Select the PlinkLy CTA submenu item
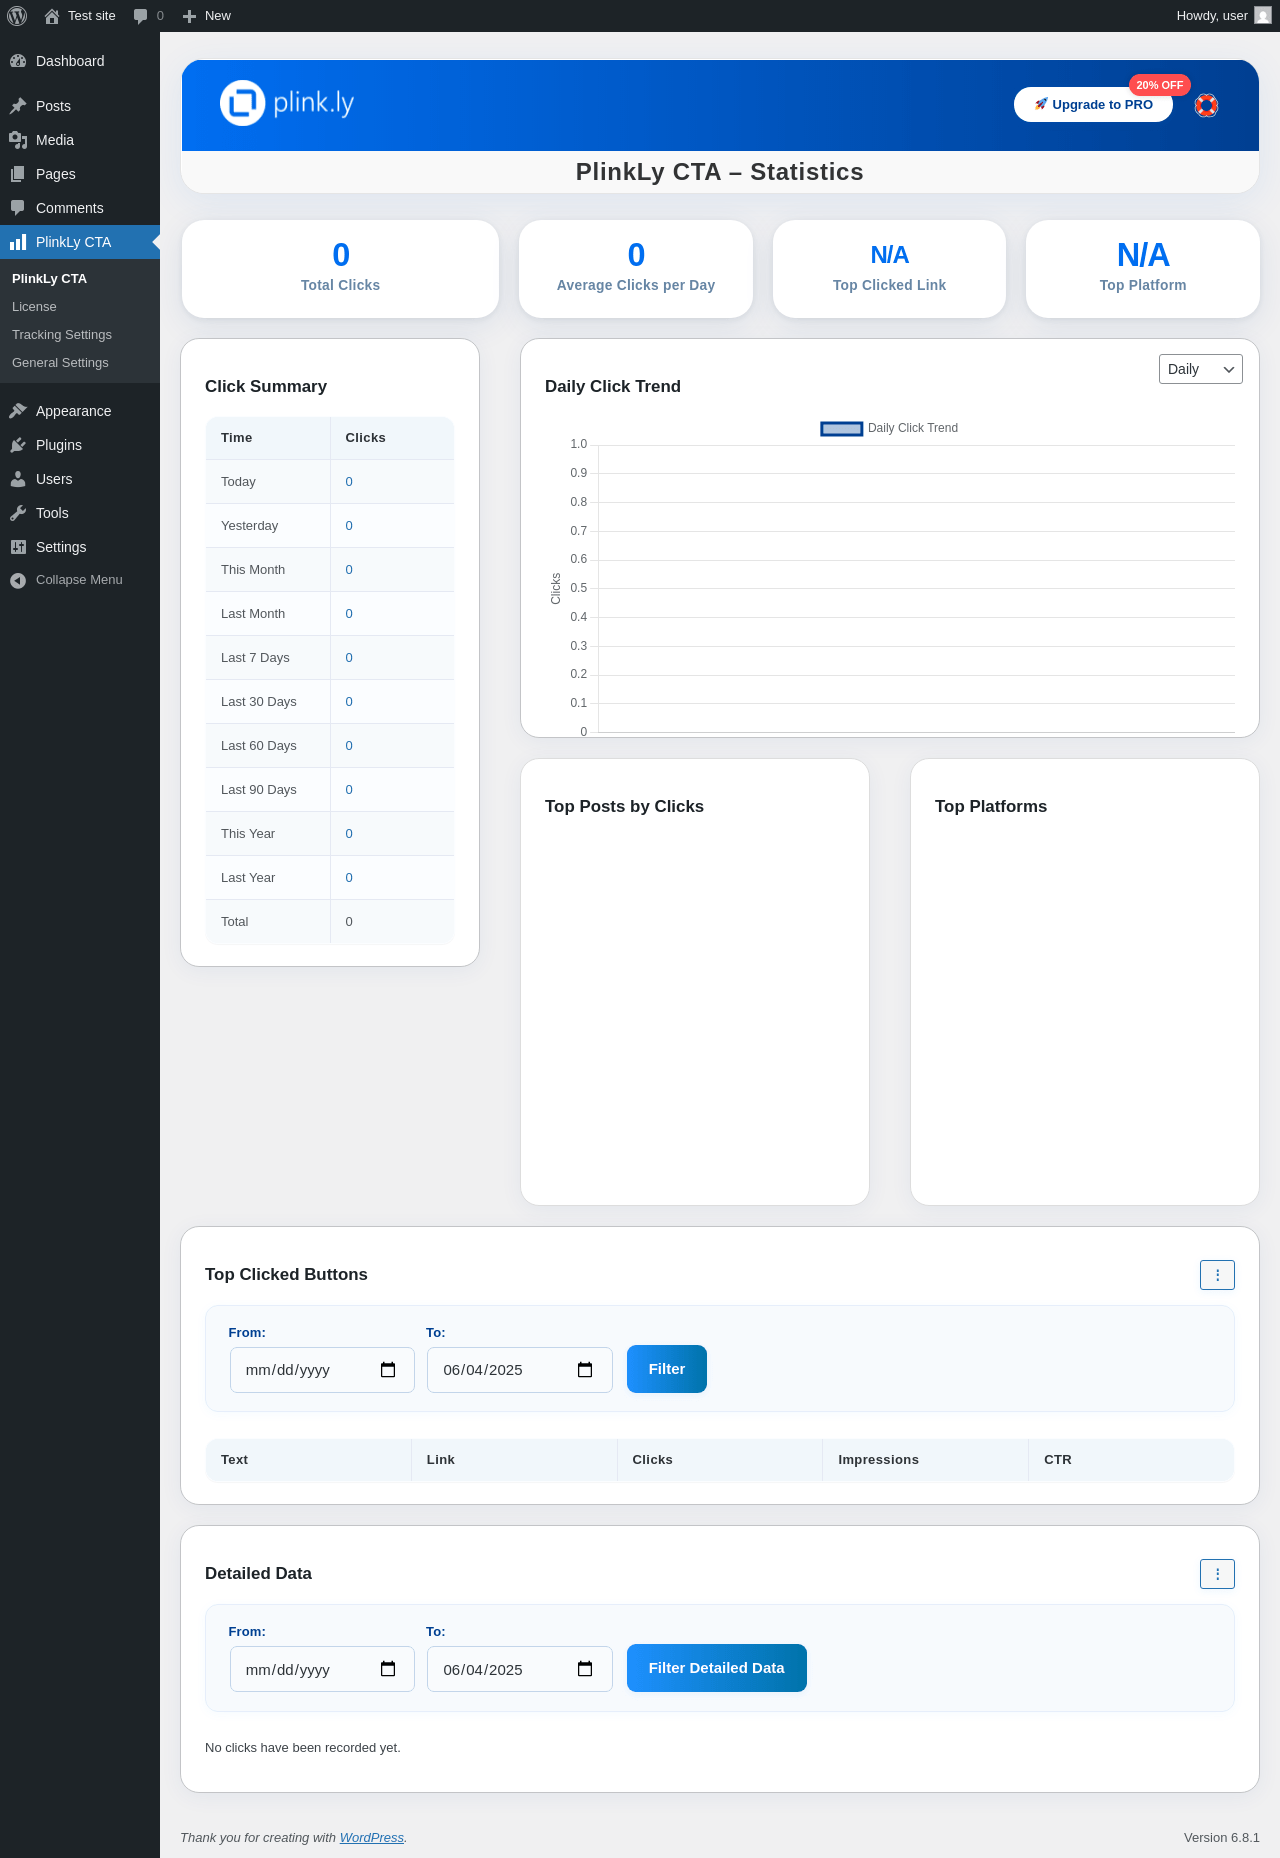1280x1858 pixels. click(49, 279)
